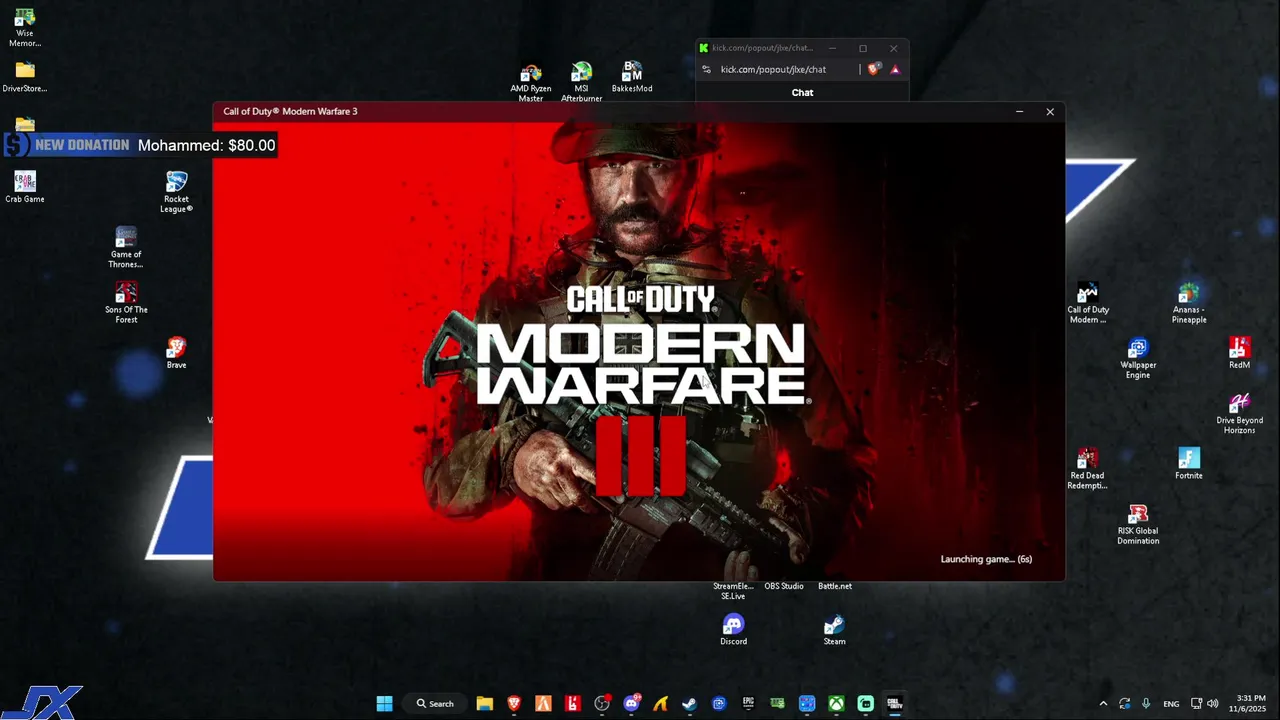Select the Battle.net desktop label
1280x720 pixels.
pos(835,586)
